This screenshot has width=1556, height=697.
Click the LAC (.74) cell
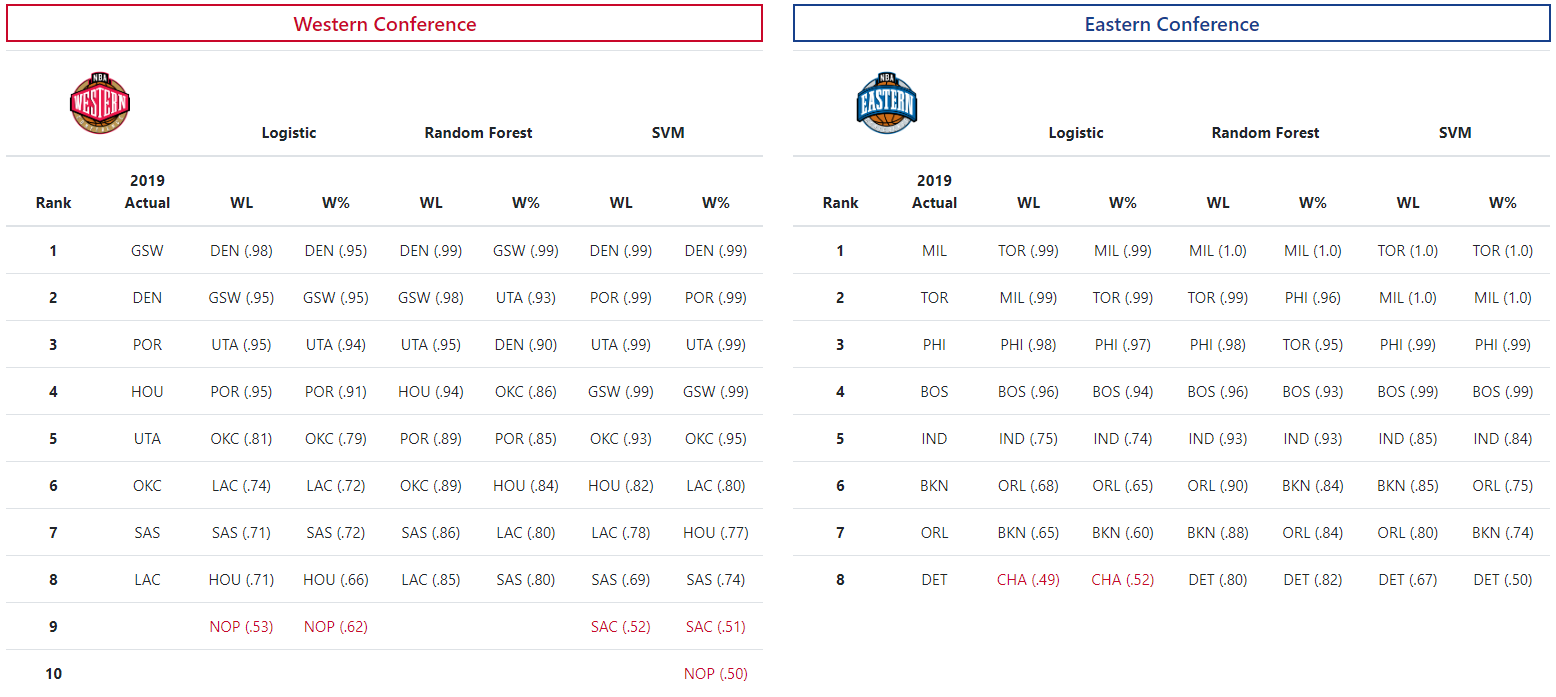[241, 486]
